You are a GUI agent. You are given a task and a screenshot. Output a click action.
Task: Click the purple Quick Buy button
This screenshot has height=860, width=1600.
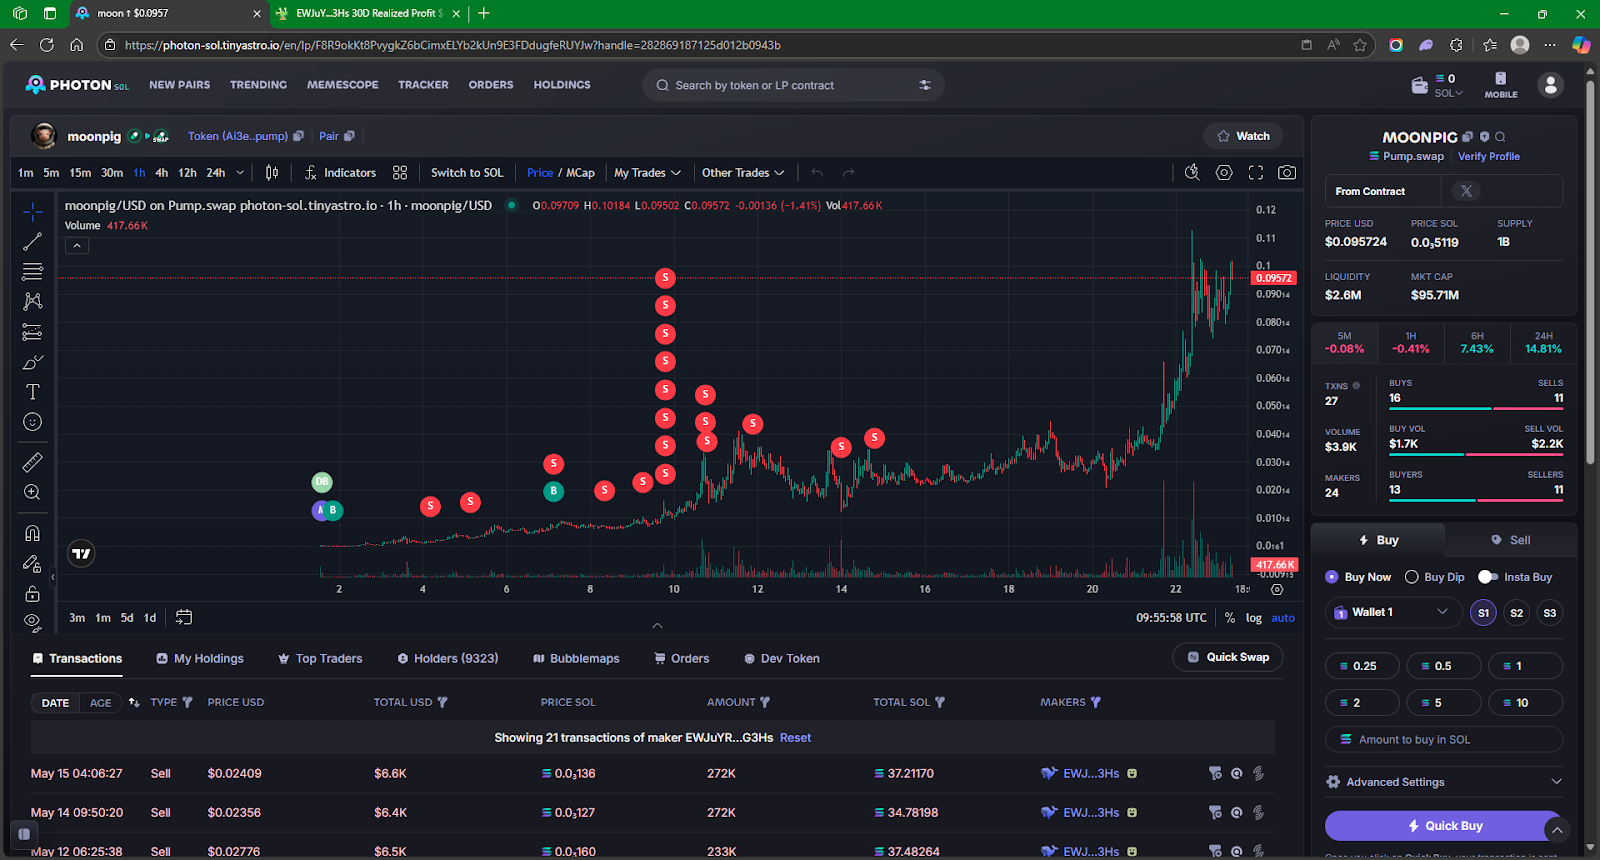point(1444,826)
